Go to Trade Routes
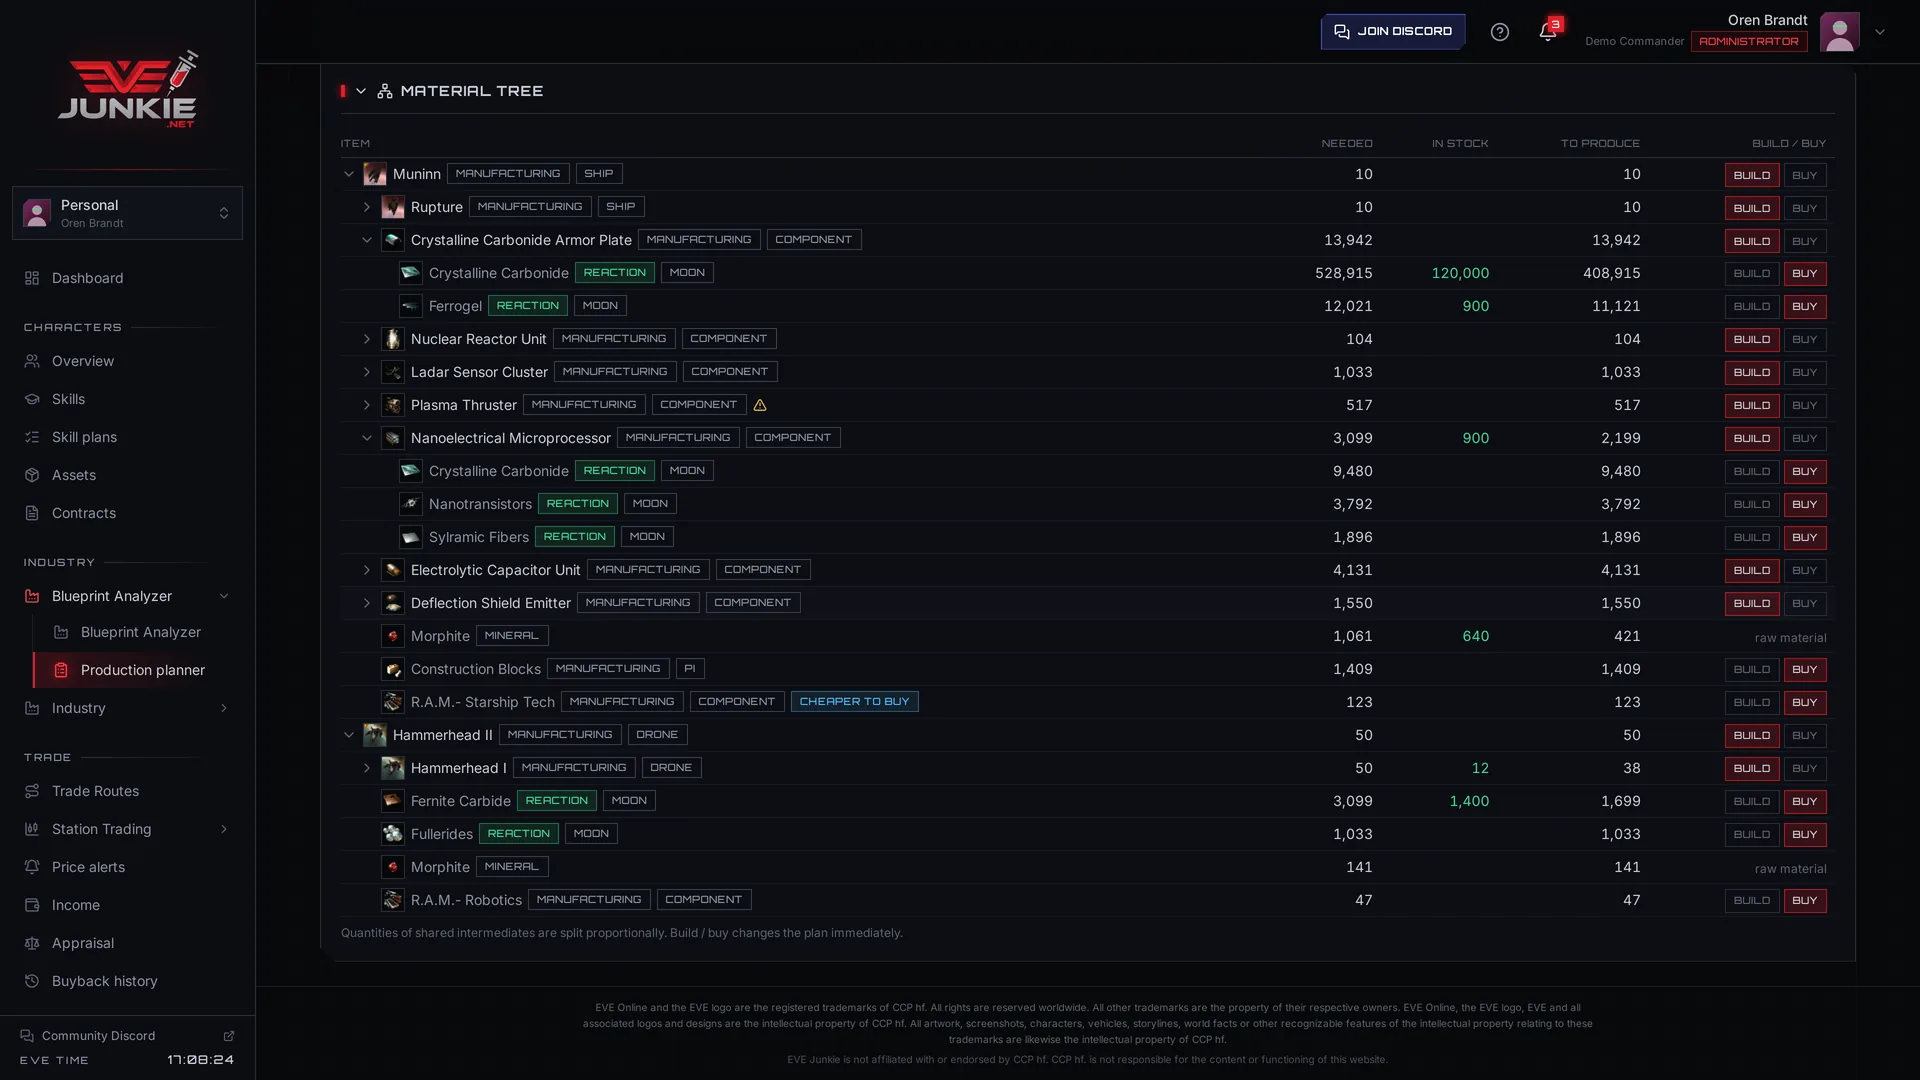The width and height of the screenshot is (1920, 1080). (x=127, y=791)
